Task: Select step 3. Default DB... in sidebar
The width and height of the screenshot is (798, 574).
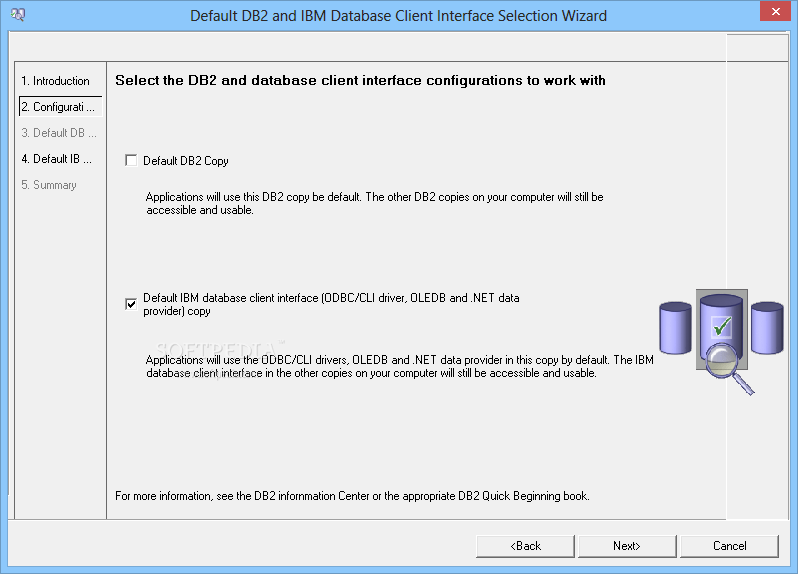Action: pos(59,133)
